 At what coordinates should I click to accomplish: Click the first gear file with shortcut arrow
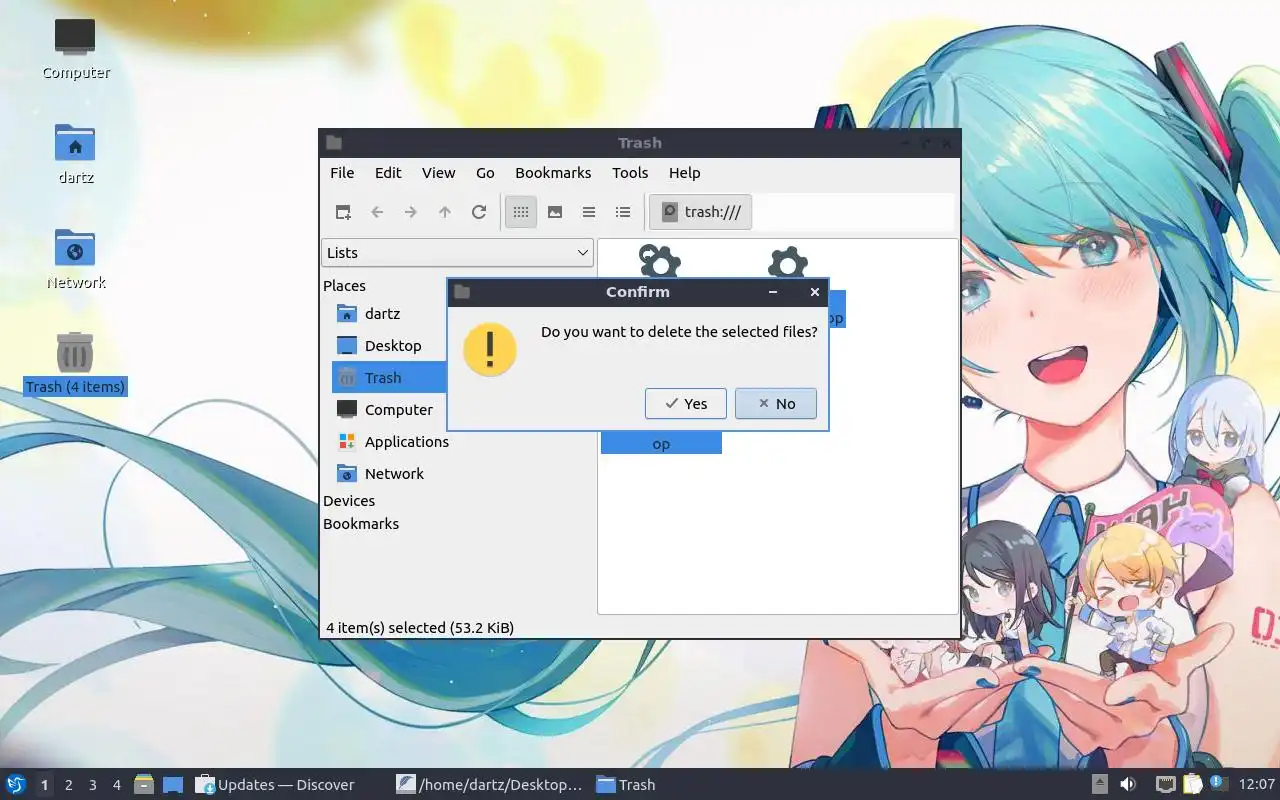point(659,260)
